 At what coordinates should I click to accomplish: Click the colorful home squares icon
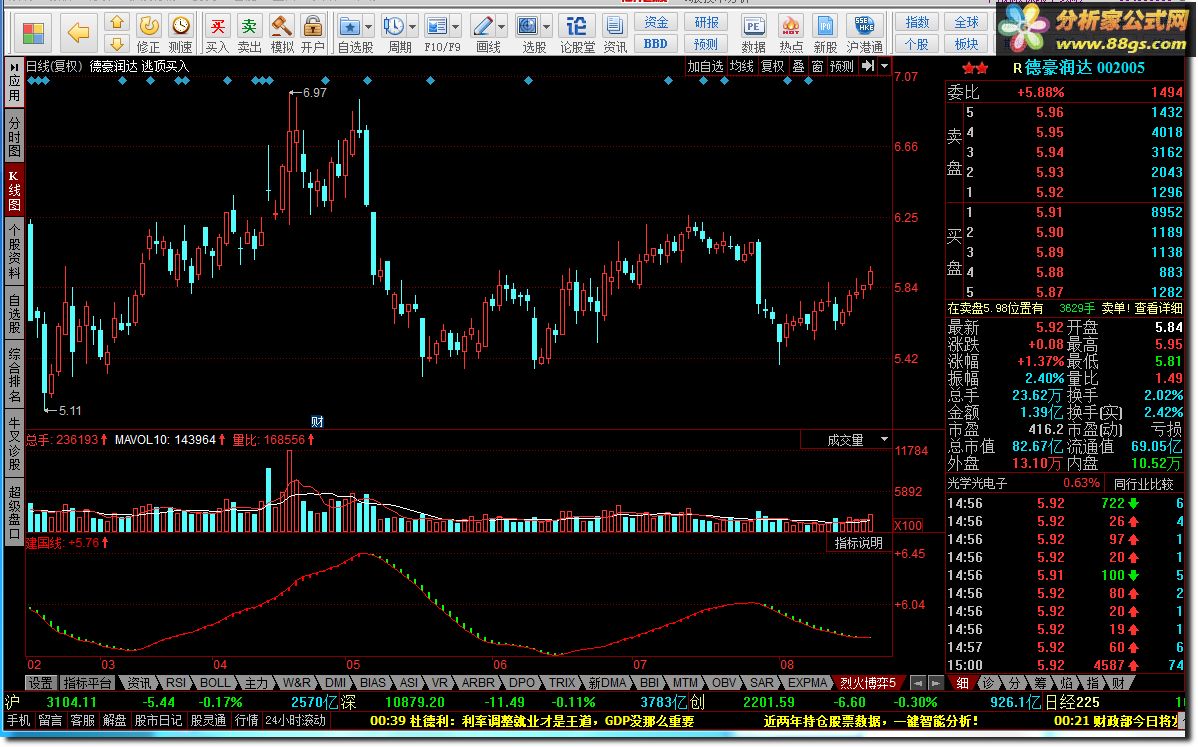(33, 33)
